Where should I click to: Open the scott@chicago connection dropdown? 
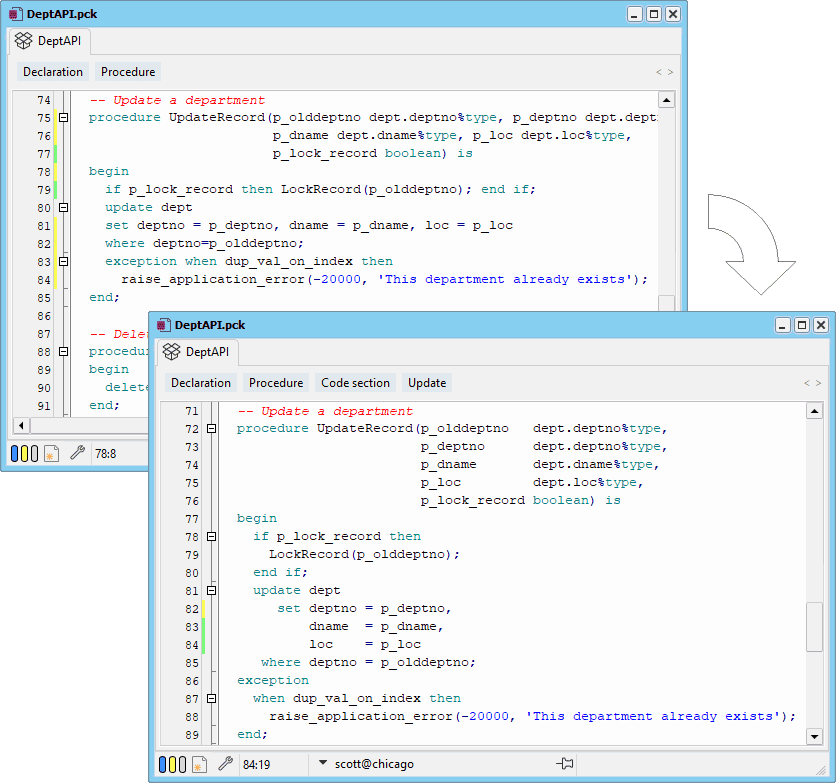tap(323, 763)
